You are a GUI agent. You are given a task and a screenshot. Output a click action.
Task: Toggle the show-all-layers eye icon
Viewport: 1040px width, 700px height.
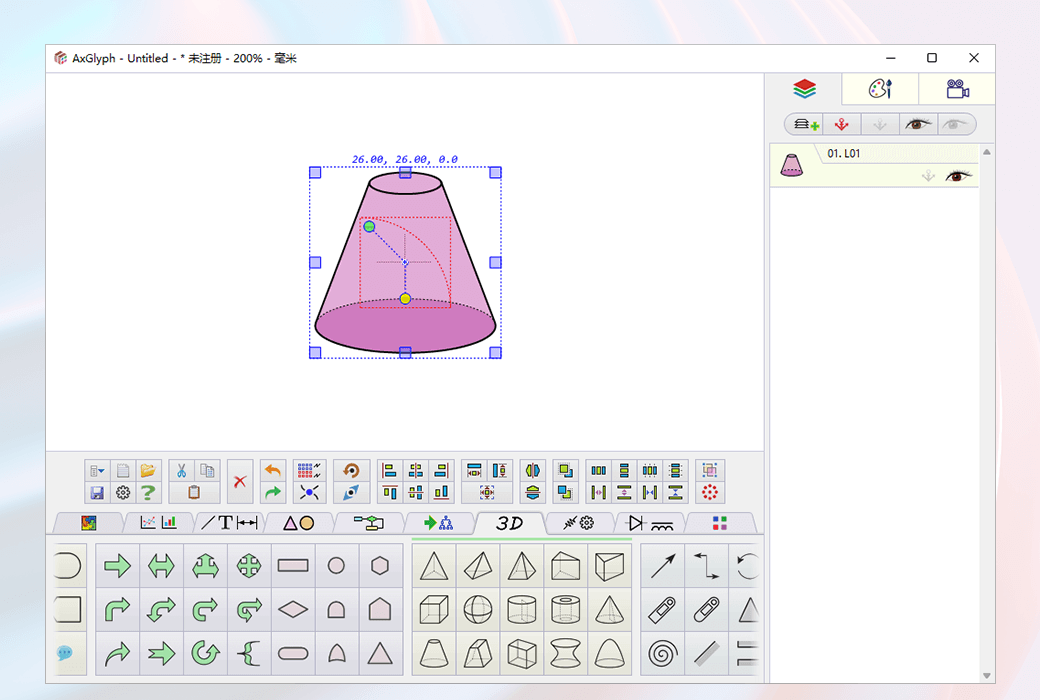click(917, 124)
